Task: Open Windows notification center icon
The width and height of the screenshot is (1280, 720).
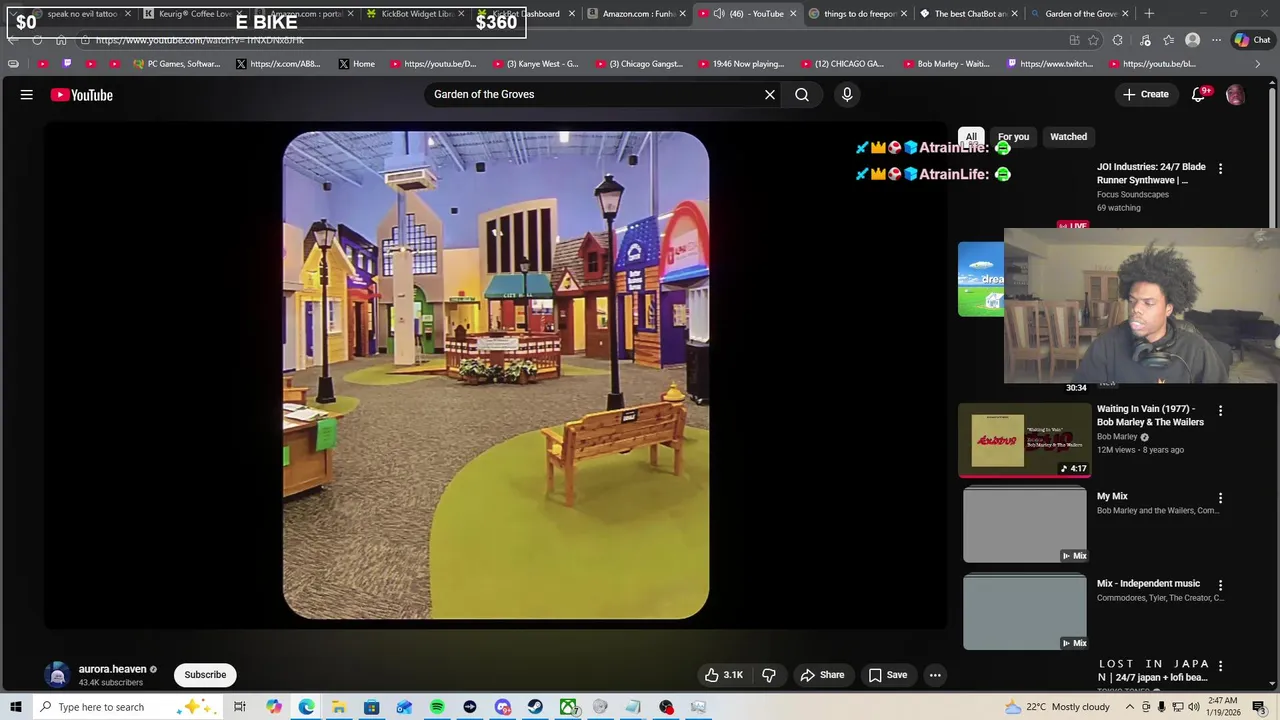Action: [1259, 707]
